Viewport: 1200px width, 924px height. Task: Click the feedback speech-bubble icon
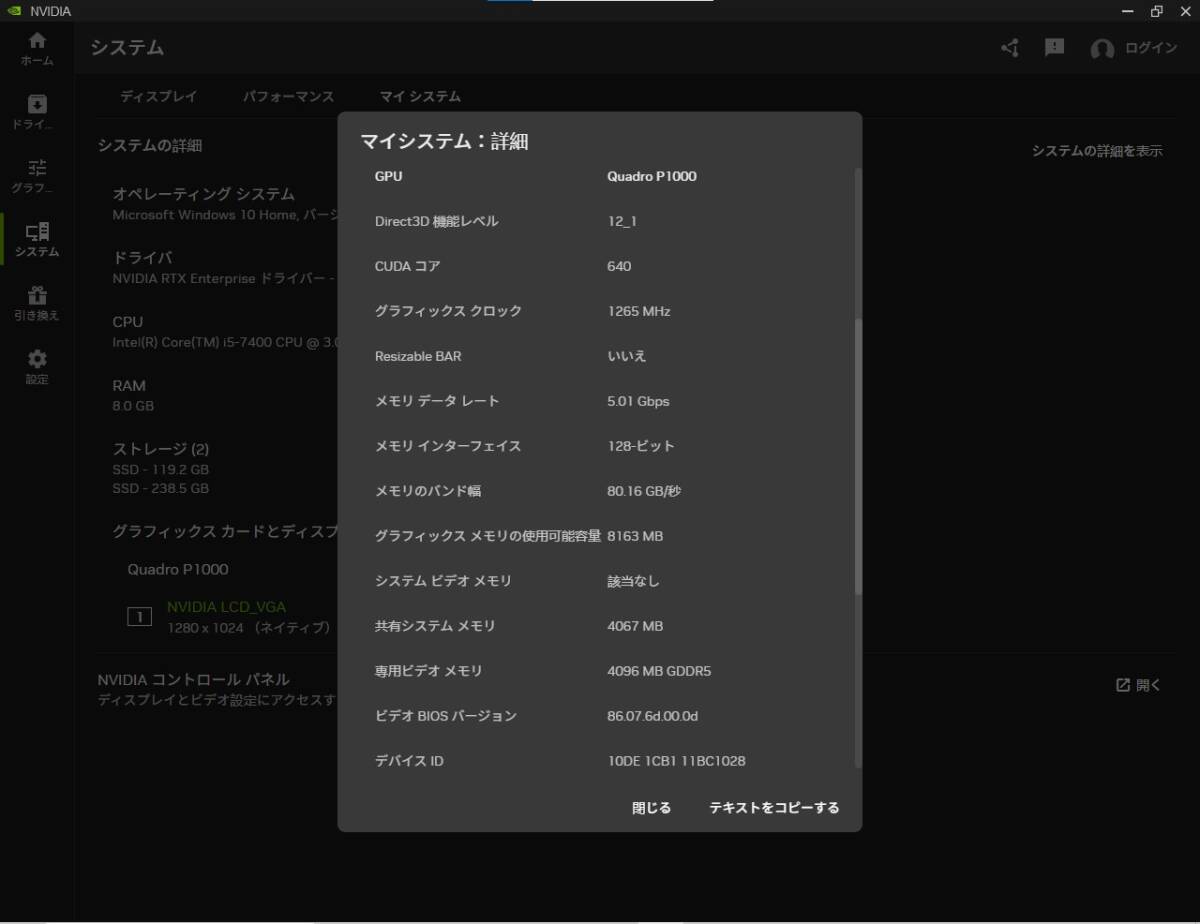coord(1054,48)
